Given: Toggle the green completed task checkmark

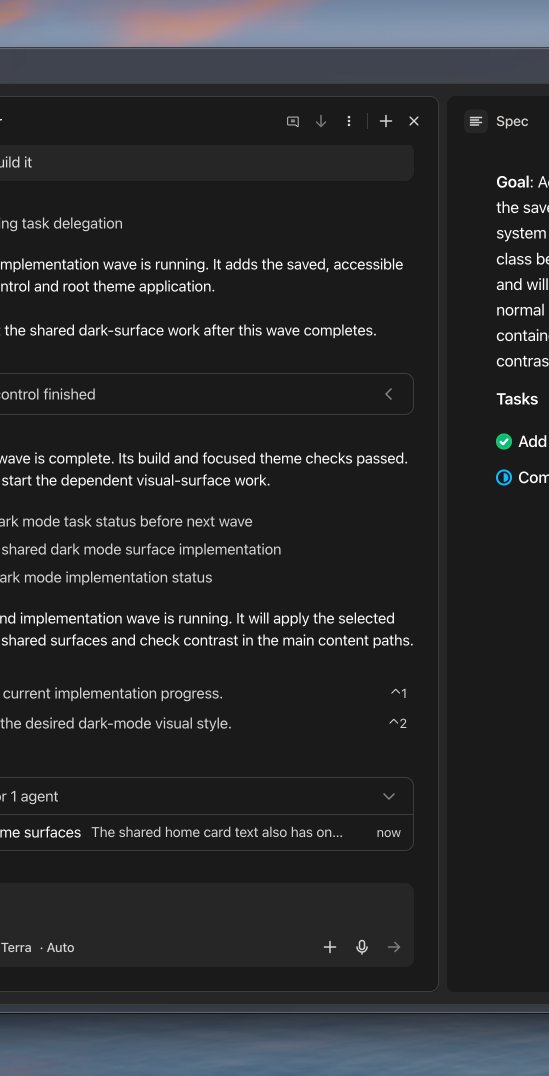Looking at the screenshot, I should click(x=504, y=442).
